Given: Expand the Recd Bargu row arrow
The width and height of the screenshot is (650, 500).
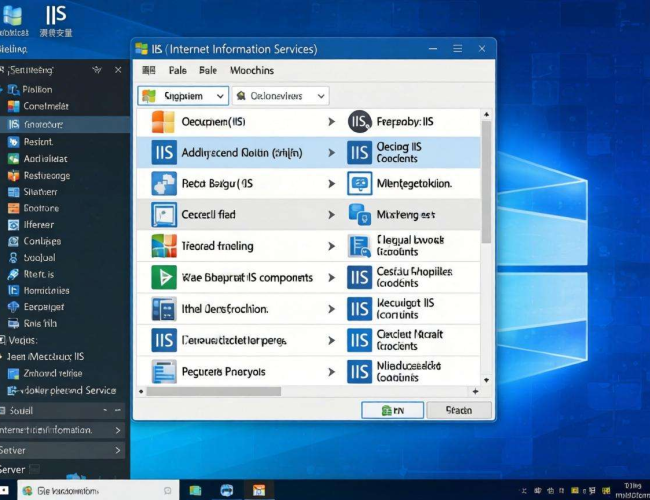Looking at the screenshot, I should click(x=332, y=184).
